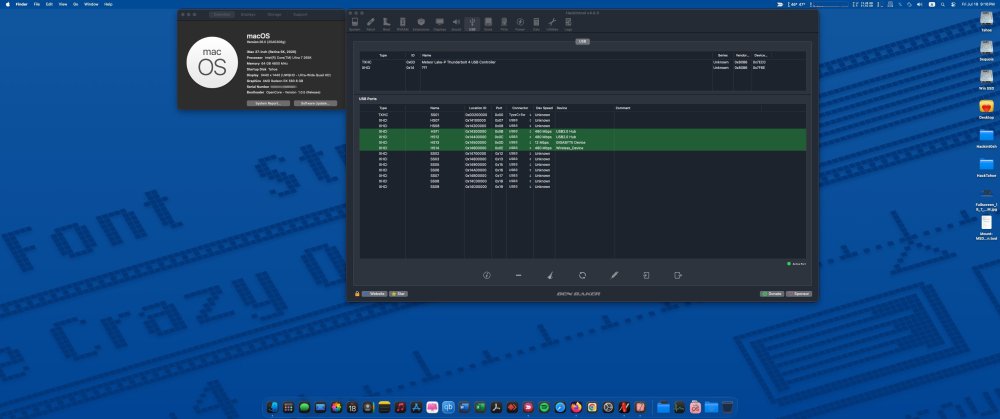Switch to Displays in Hackintool toolbar

[x=439, y=24]
